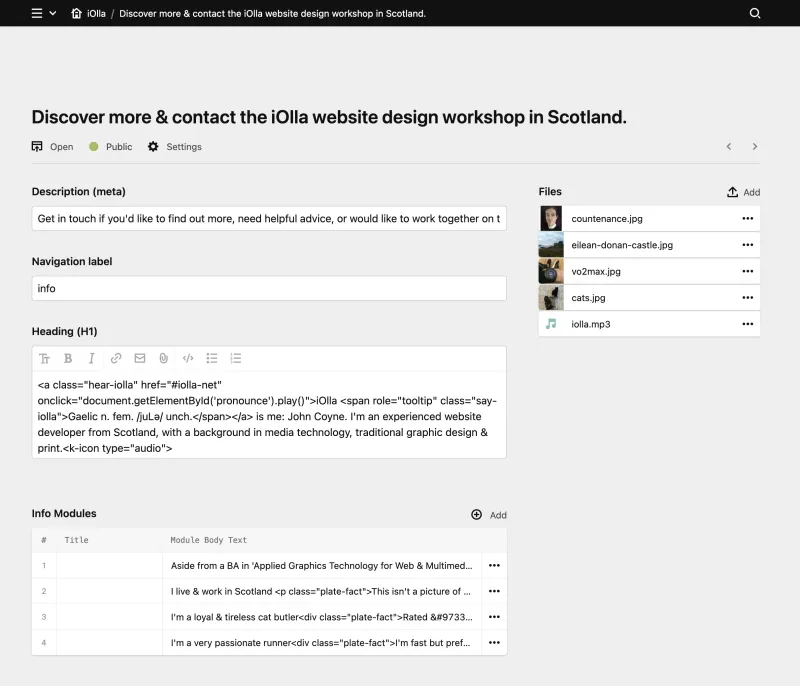
Task: Select the text style Tr icon
Action: 45,358
